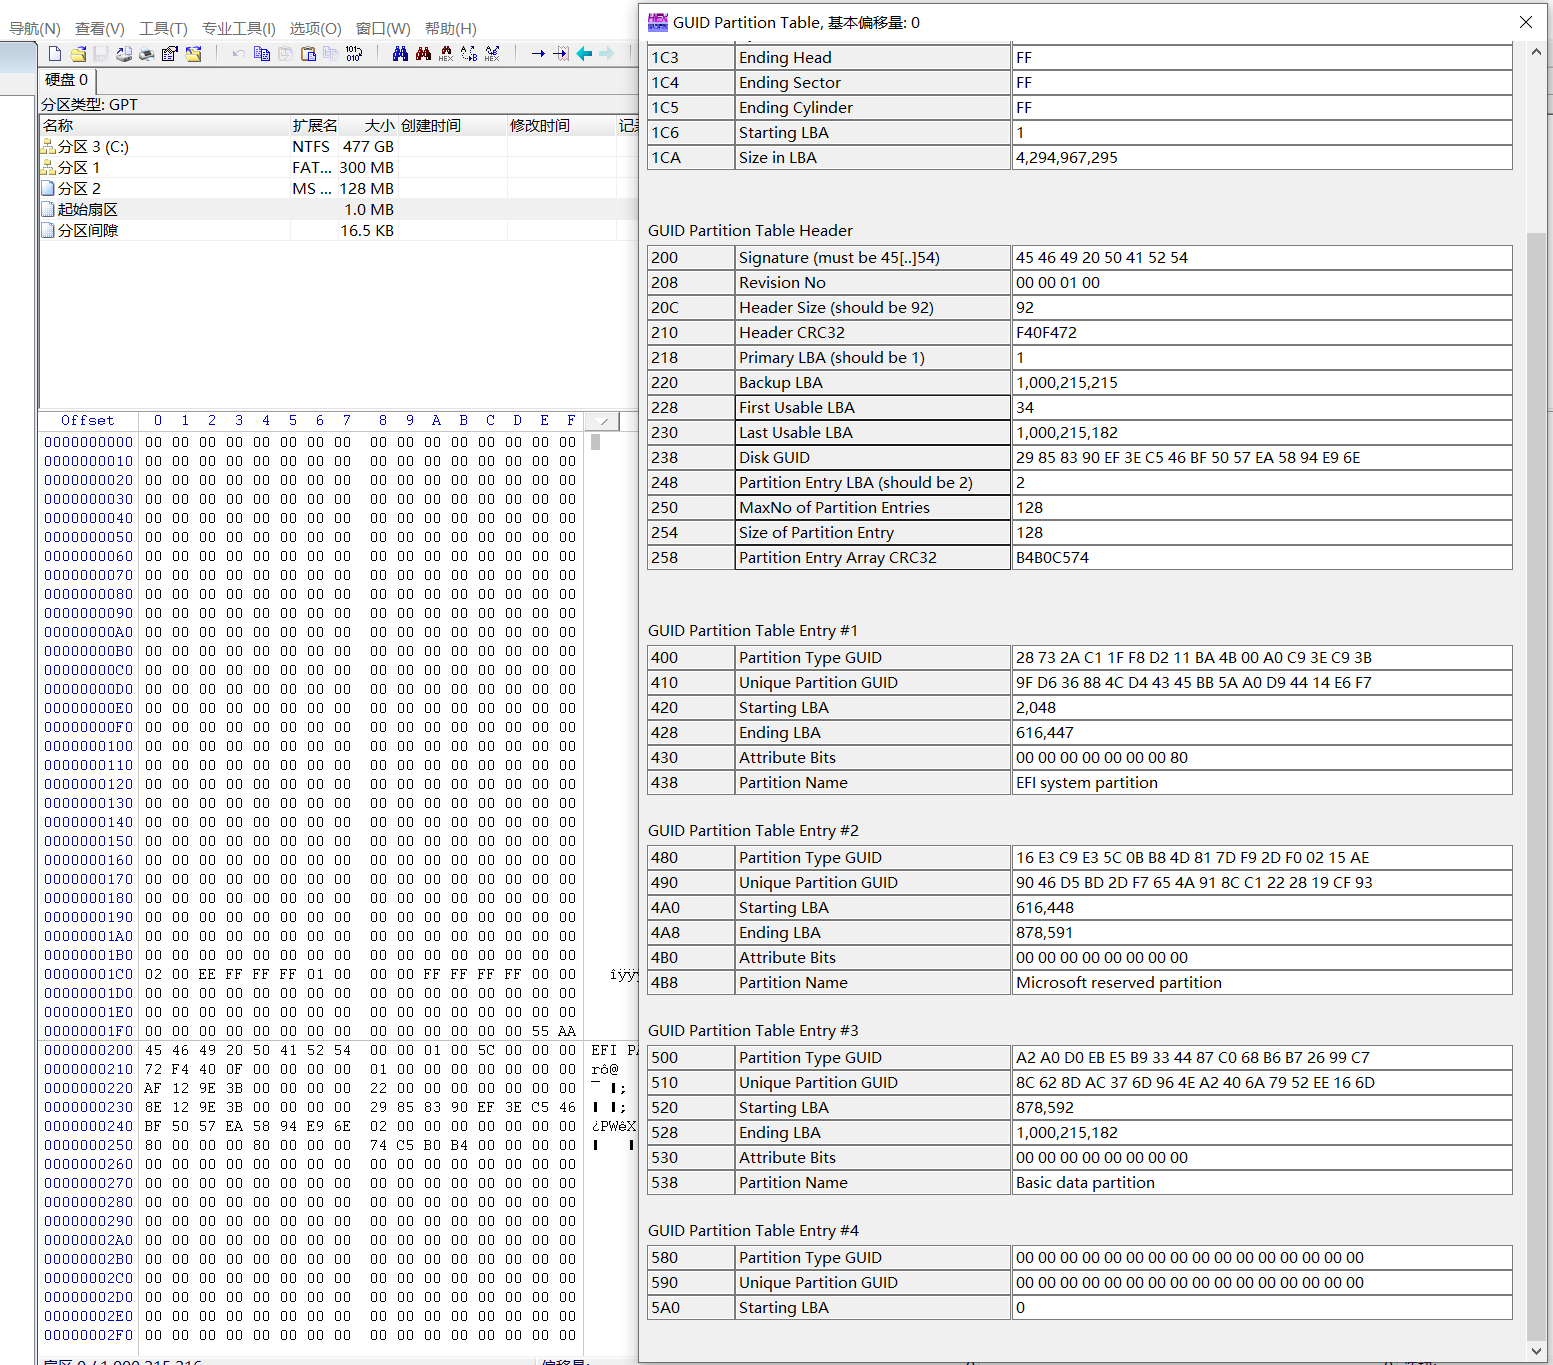Sort by the 扩展名 column header
The height and width of the screenshot is (1365, 1553).
[x=314, y=125]
